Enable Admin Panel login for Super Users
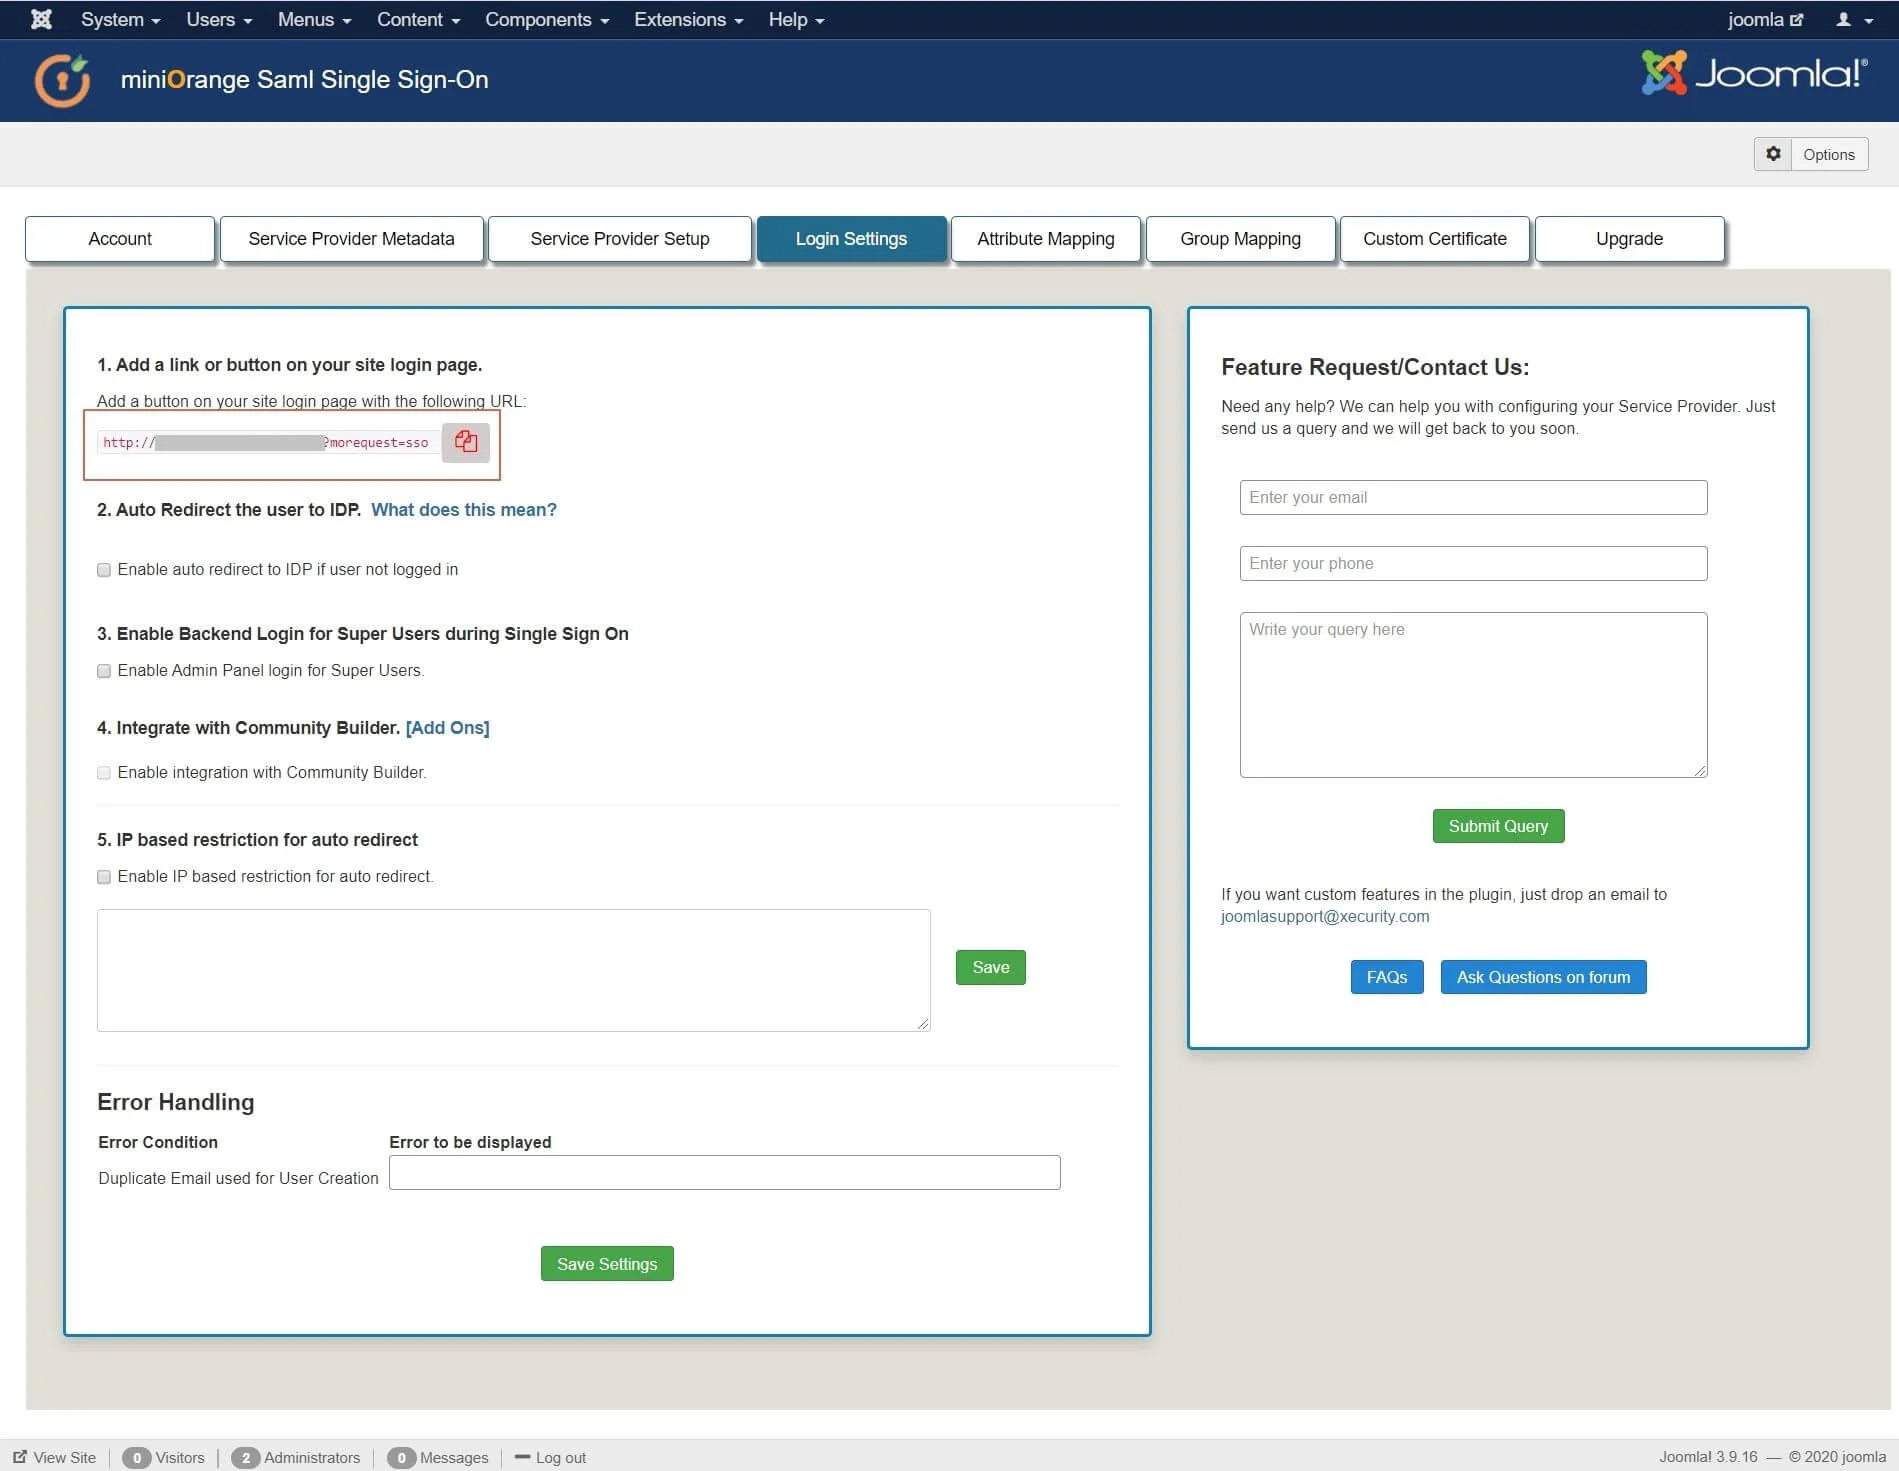The width and height of the screenshot is (1899, 1471). (104, 671)
